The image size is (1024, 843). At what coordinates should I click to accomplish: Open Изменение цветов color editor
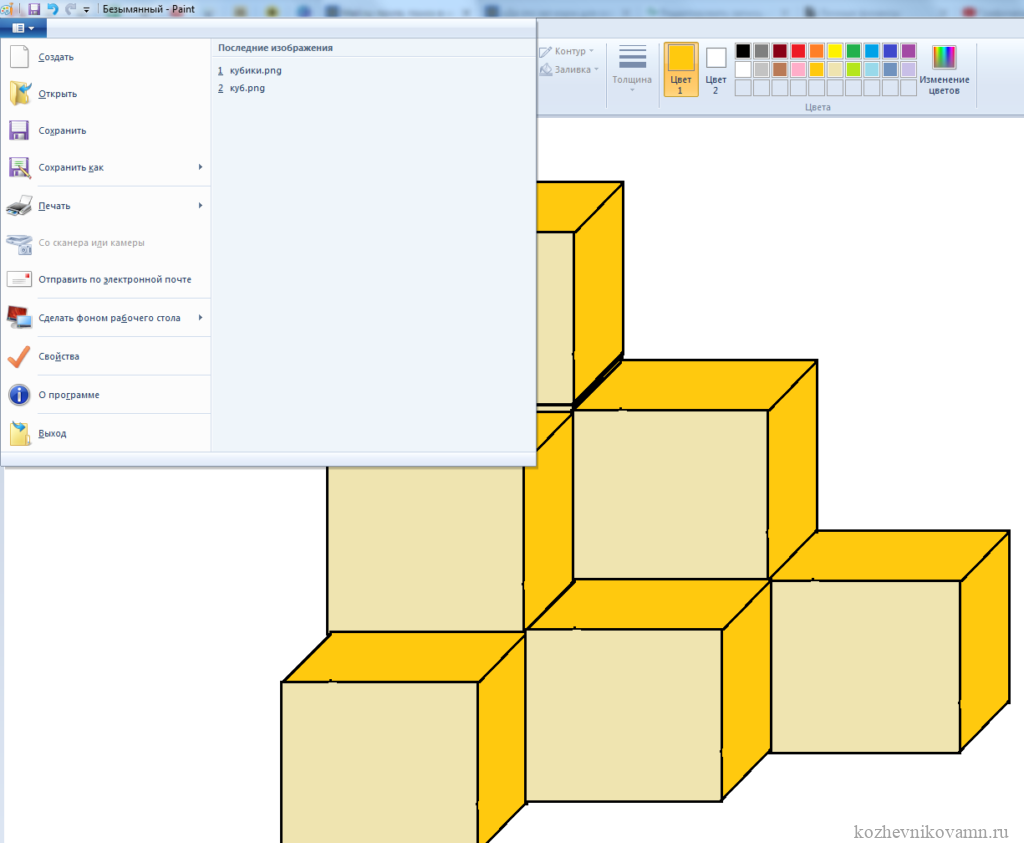944,70
